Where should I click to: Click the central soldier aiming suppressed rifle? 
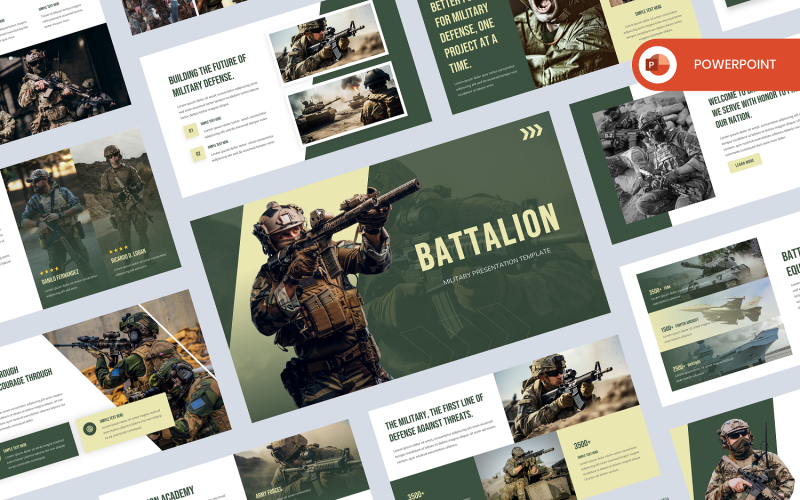327,296
